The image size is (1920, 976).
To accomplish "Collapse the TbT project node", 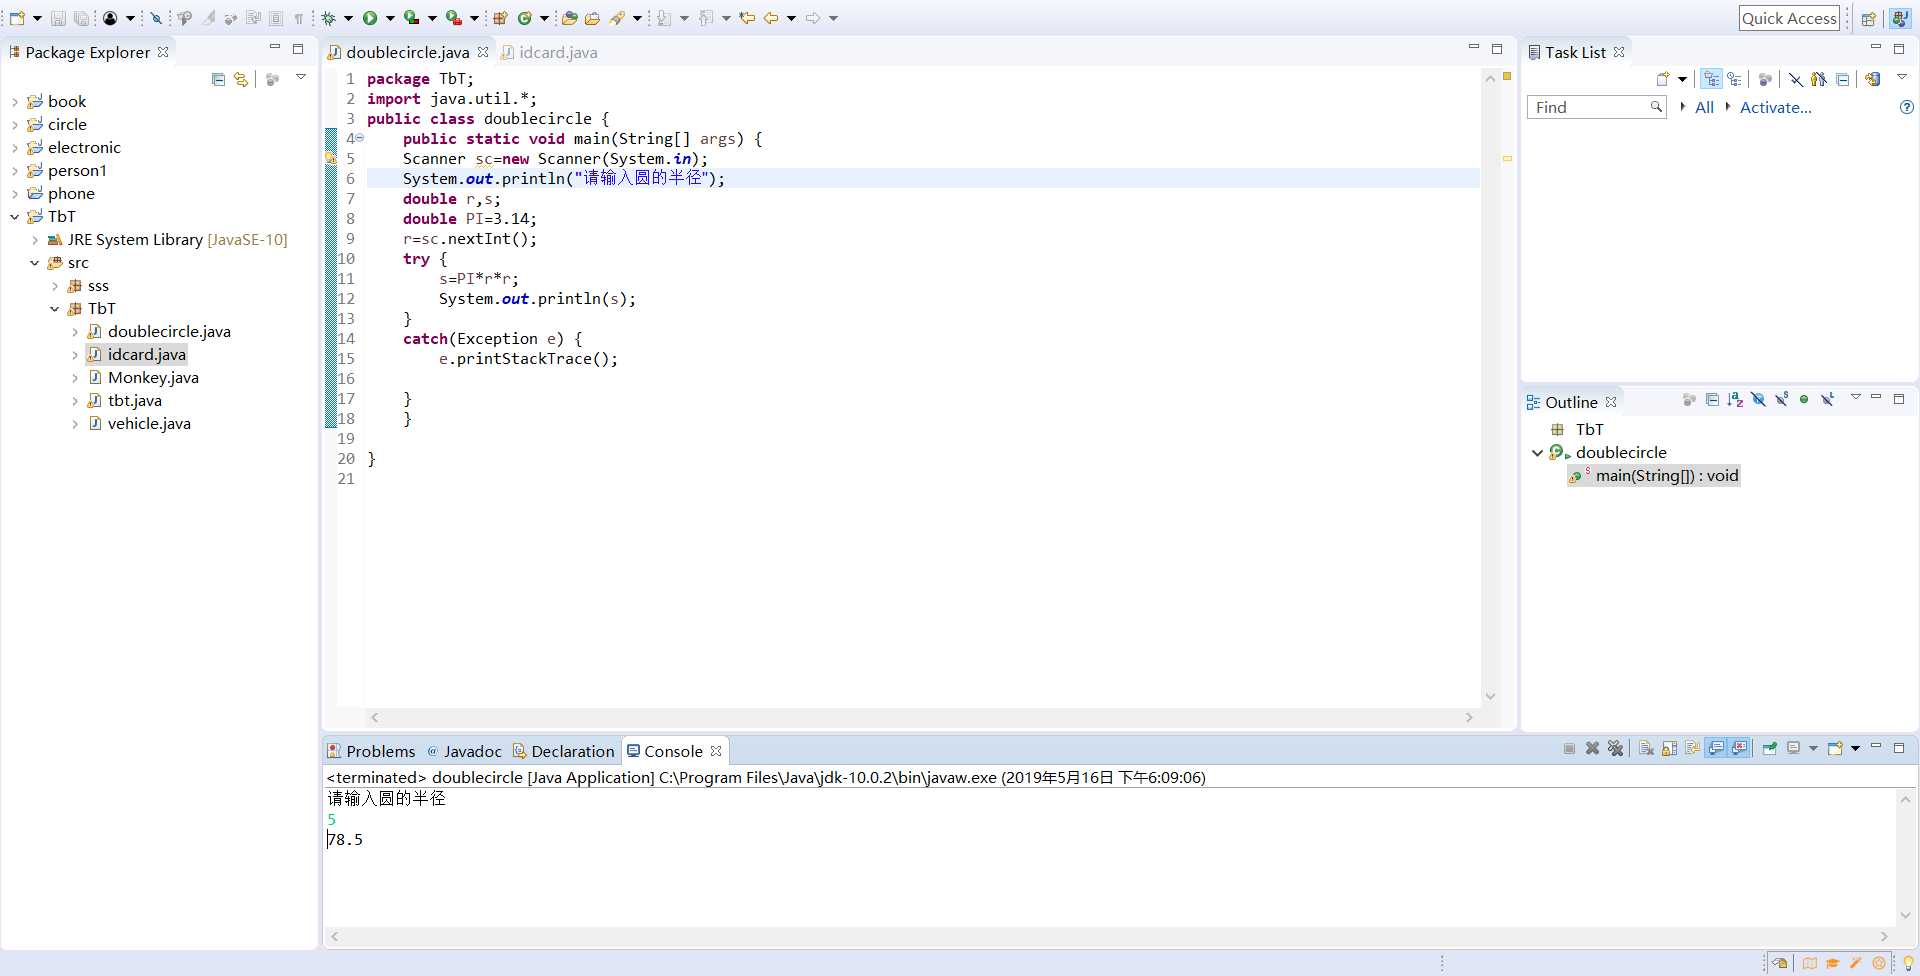I will click(14, 217).
